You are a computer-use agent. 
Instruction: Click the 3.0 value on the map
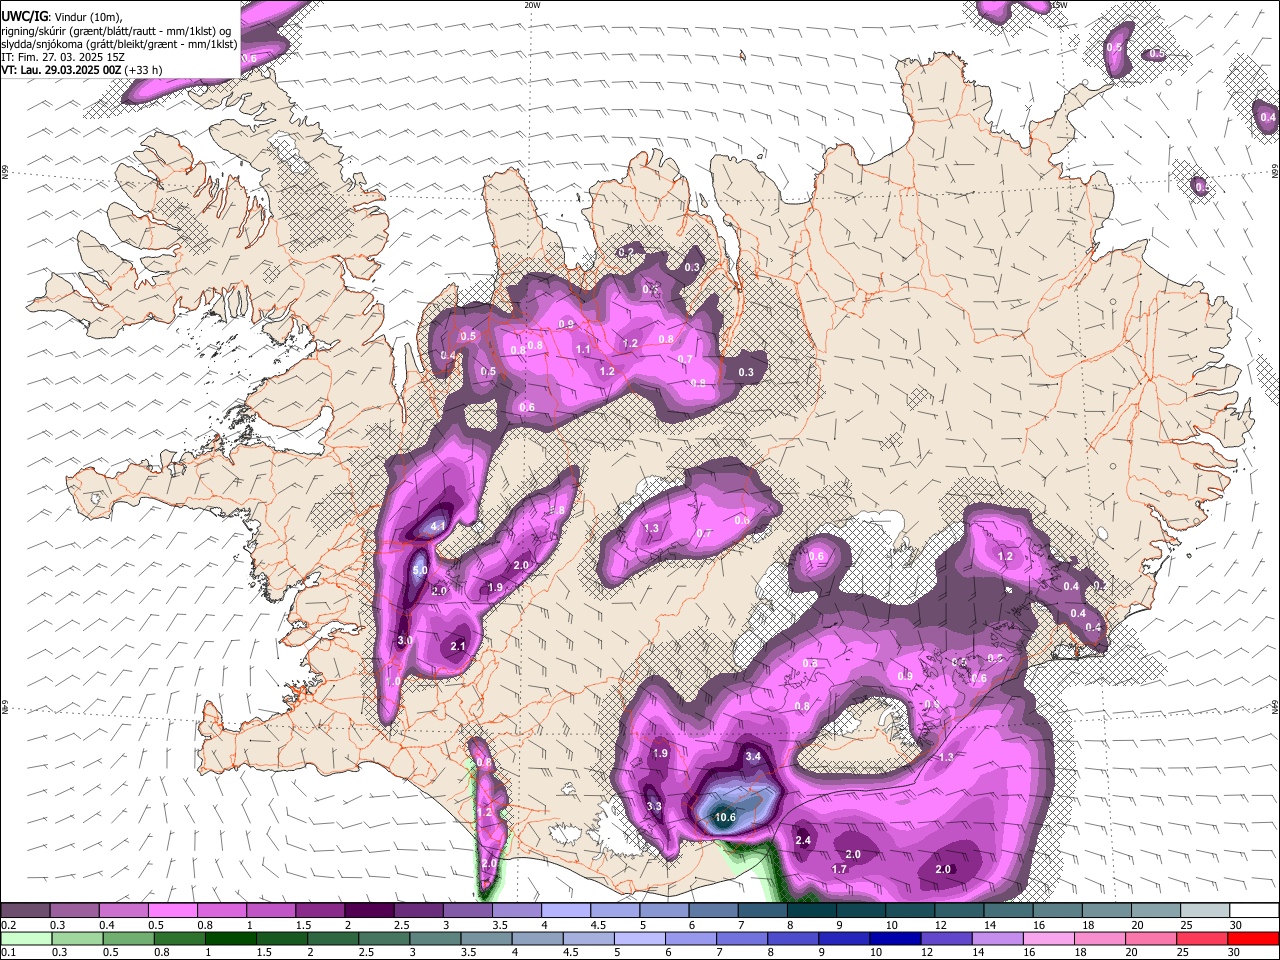pos(405,640)
